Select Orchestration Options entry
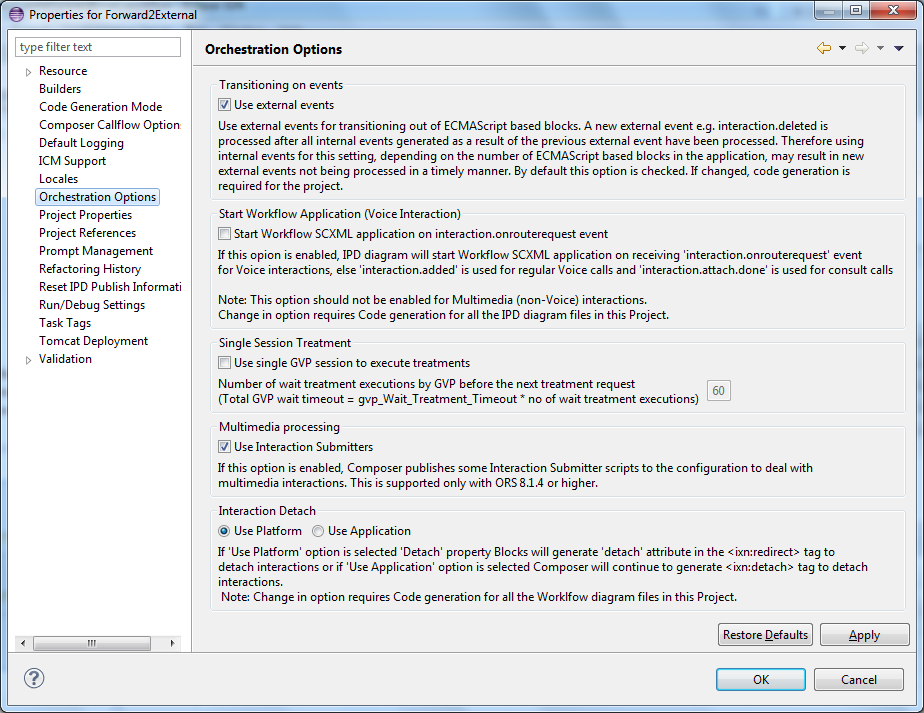The height and width of the screenshot is (713, 924). pos(98,197)
